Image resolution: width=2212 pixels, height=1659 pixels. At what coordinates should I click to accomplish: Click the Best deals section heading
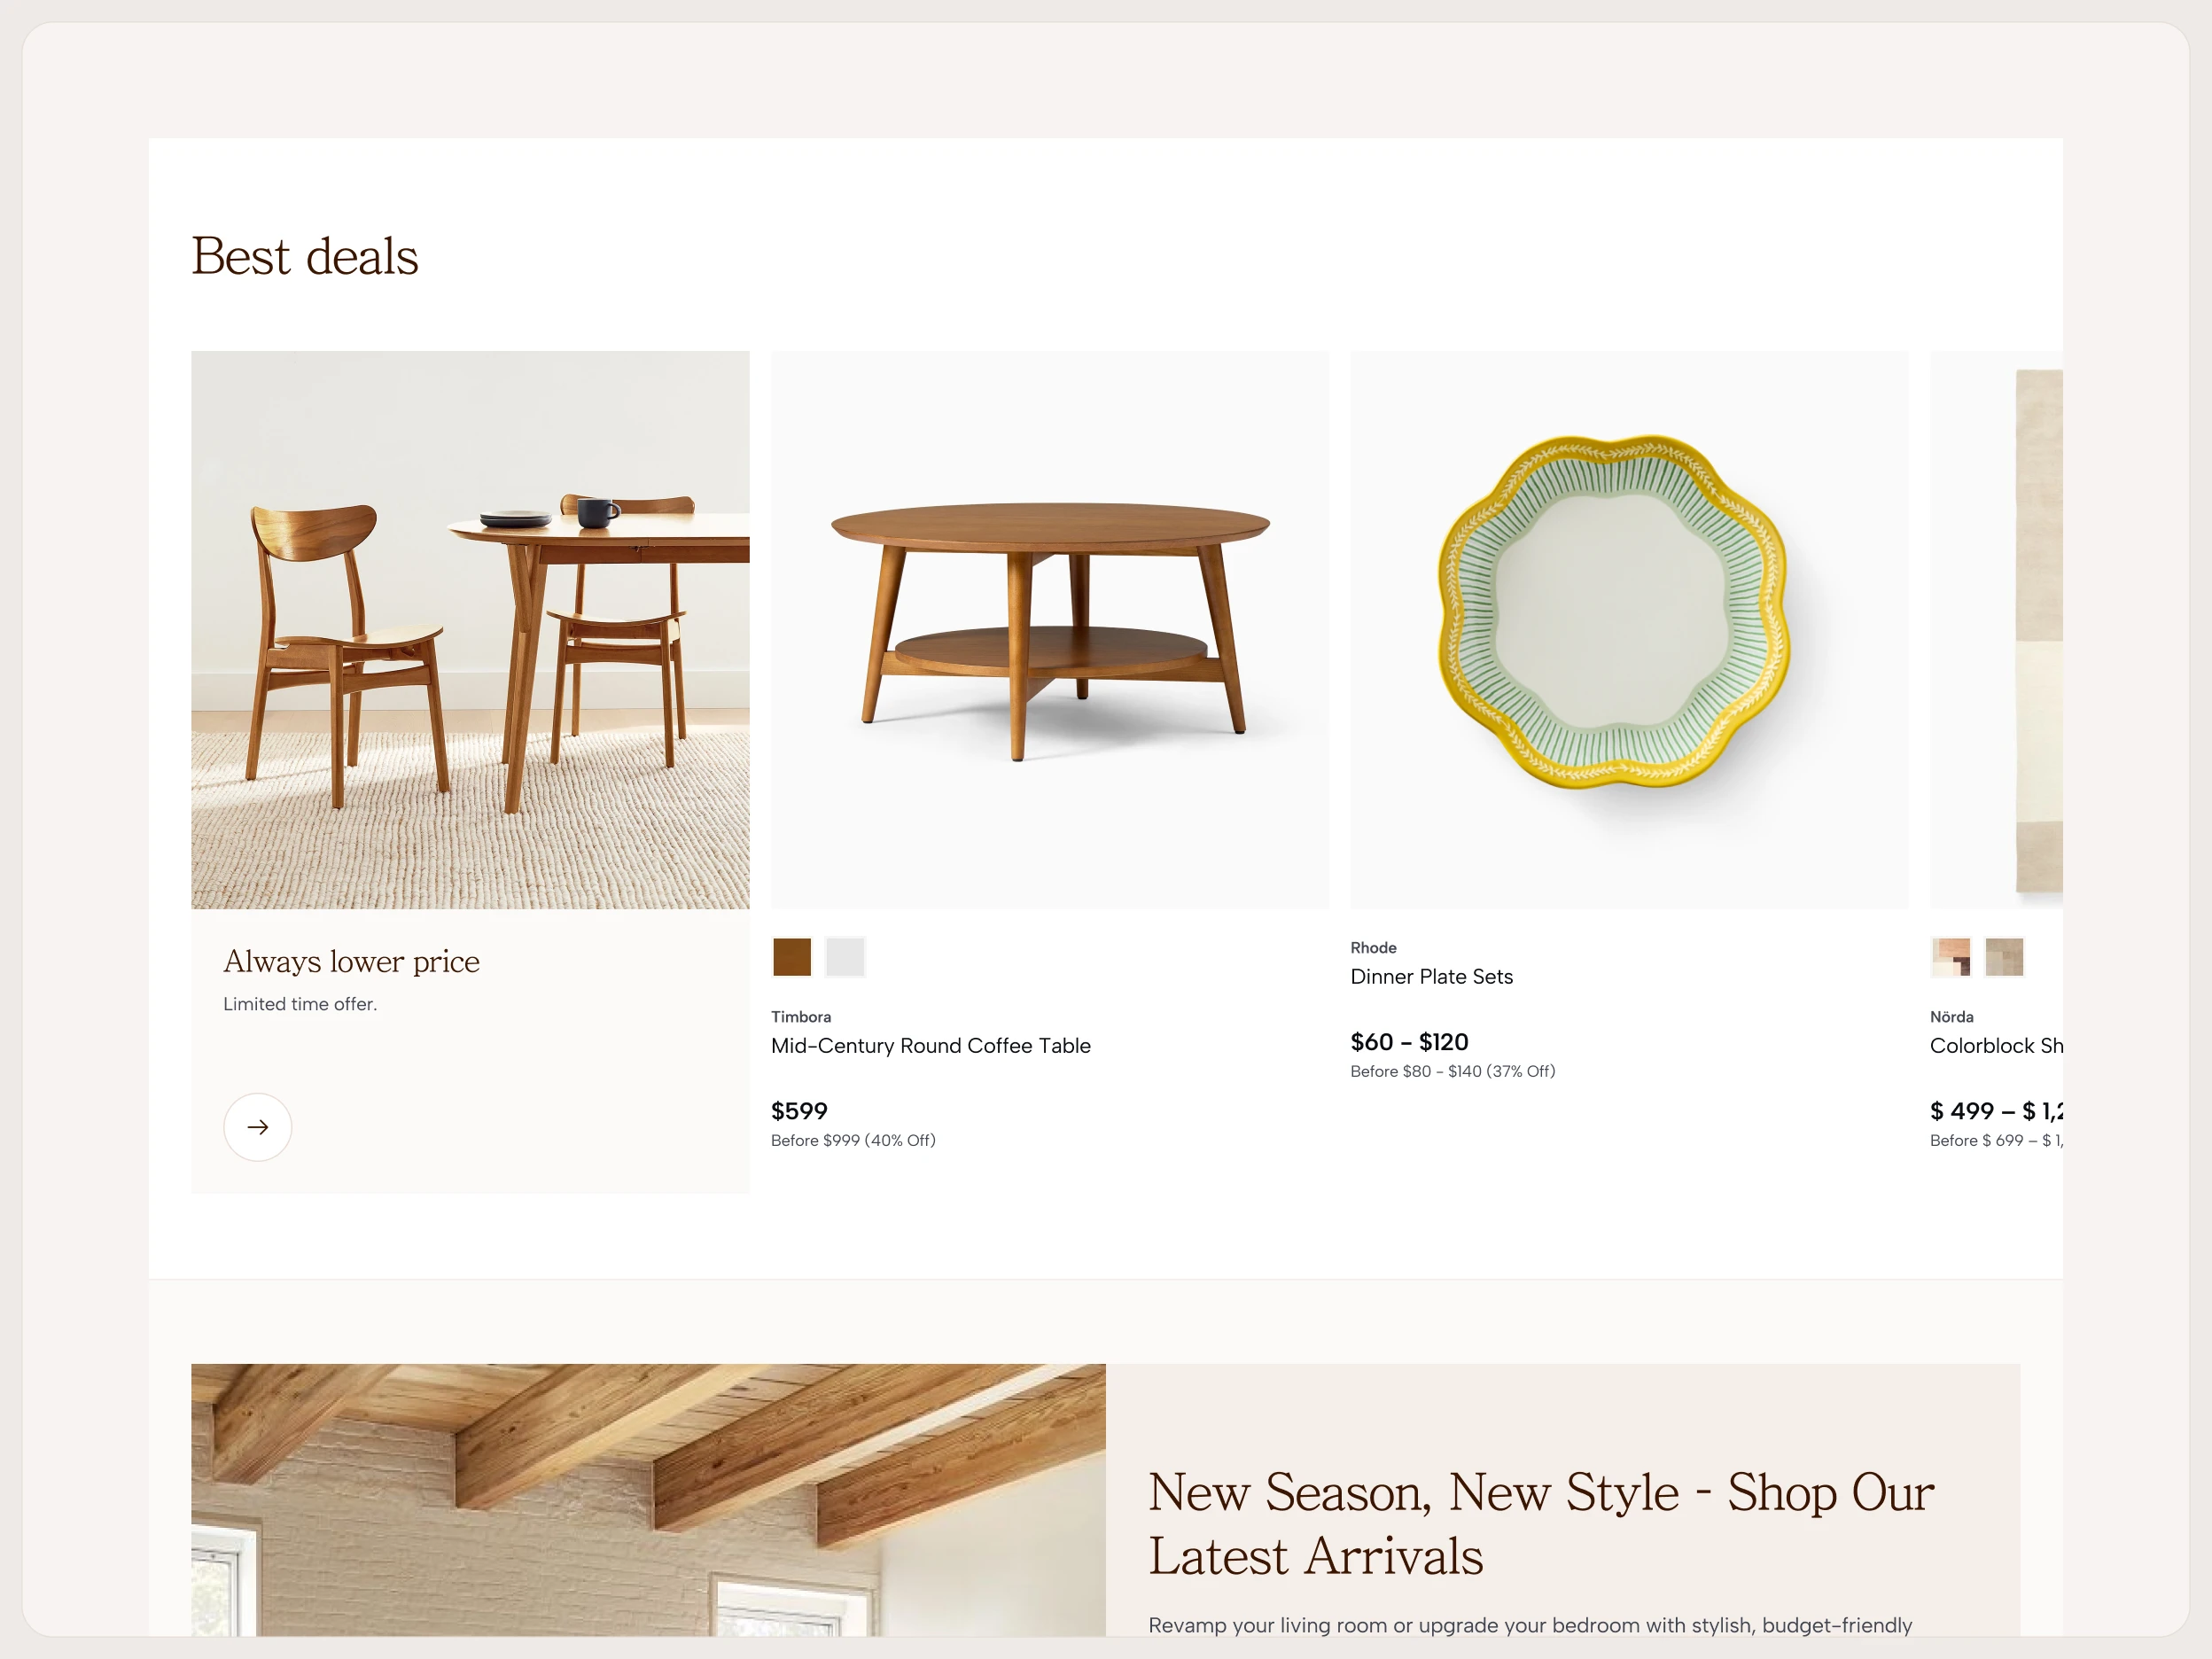coord(305,257)
